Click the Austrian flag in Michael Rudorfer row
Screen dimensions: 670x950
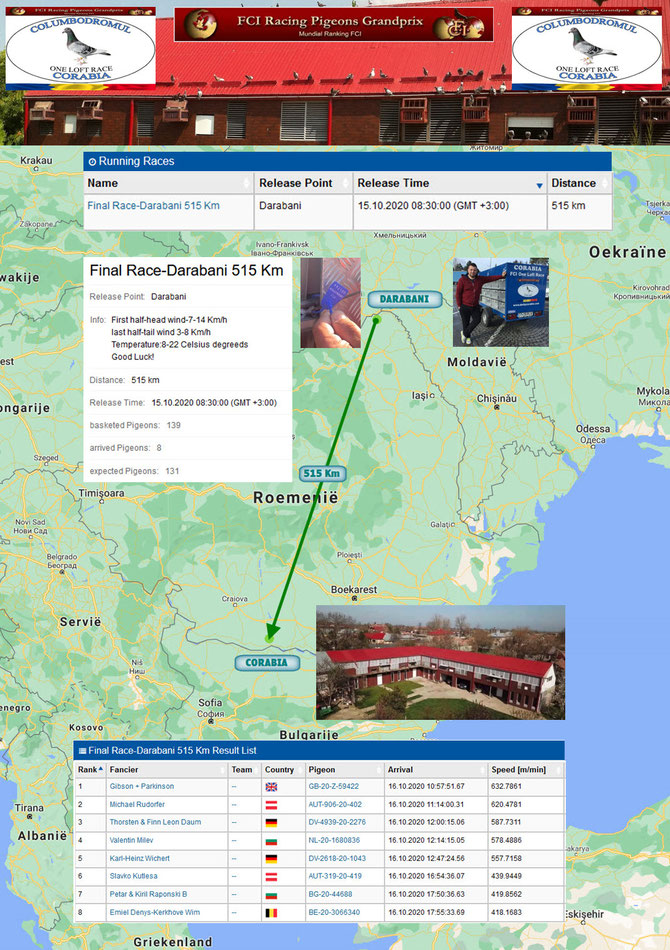click(271, 805)
